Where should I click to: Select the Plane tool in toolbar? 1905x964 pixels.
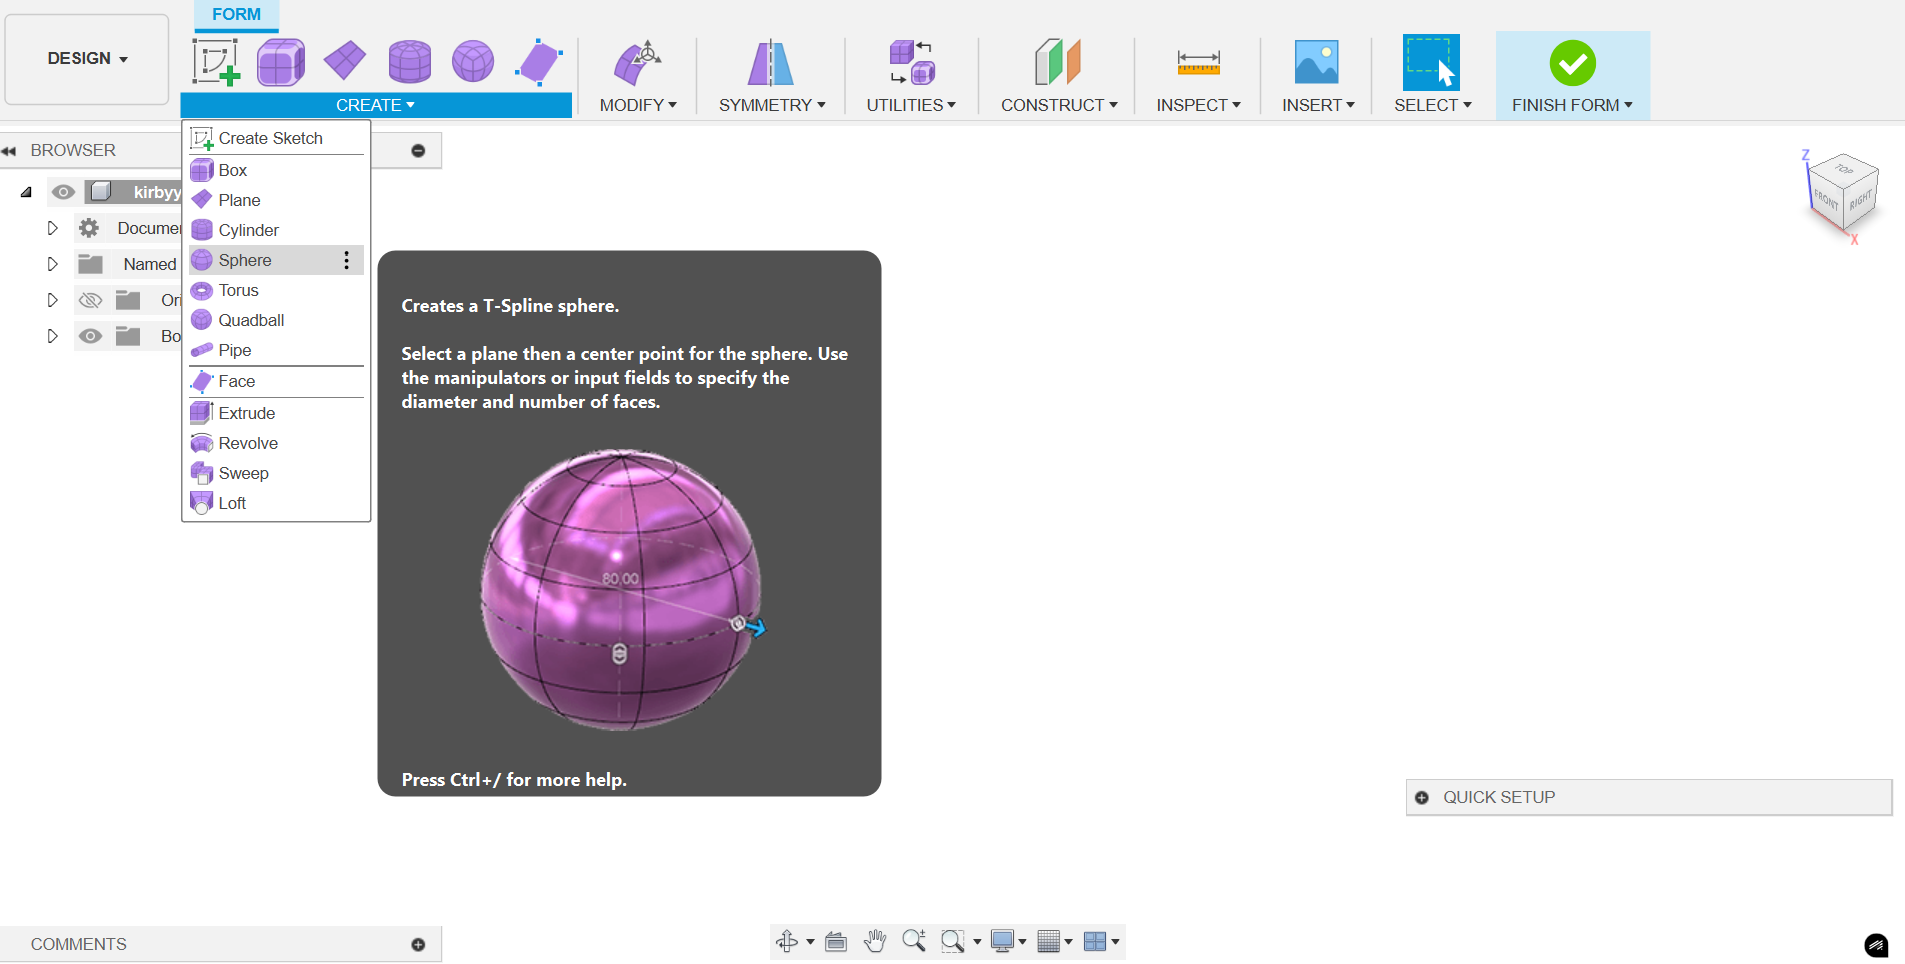[x=345, y=61]
